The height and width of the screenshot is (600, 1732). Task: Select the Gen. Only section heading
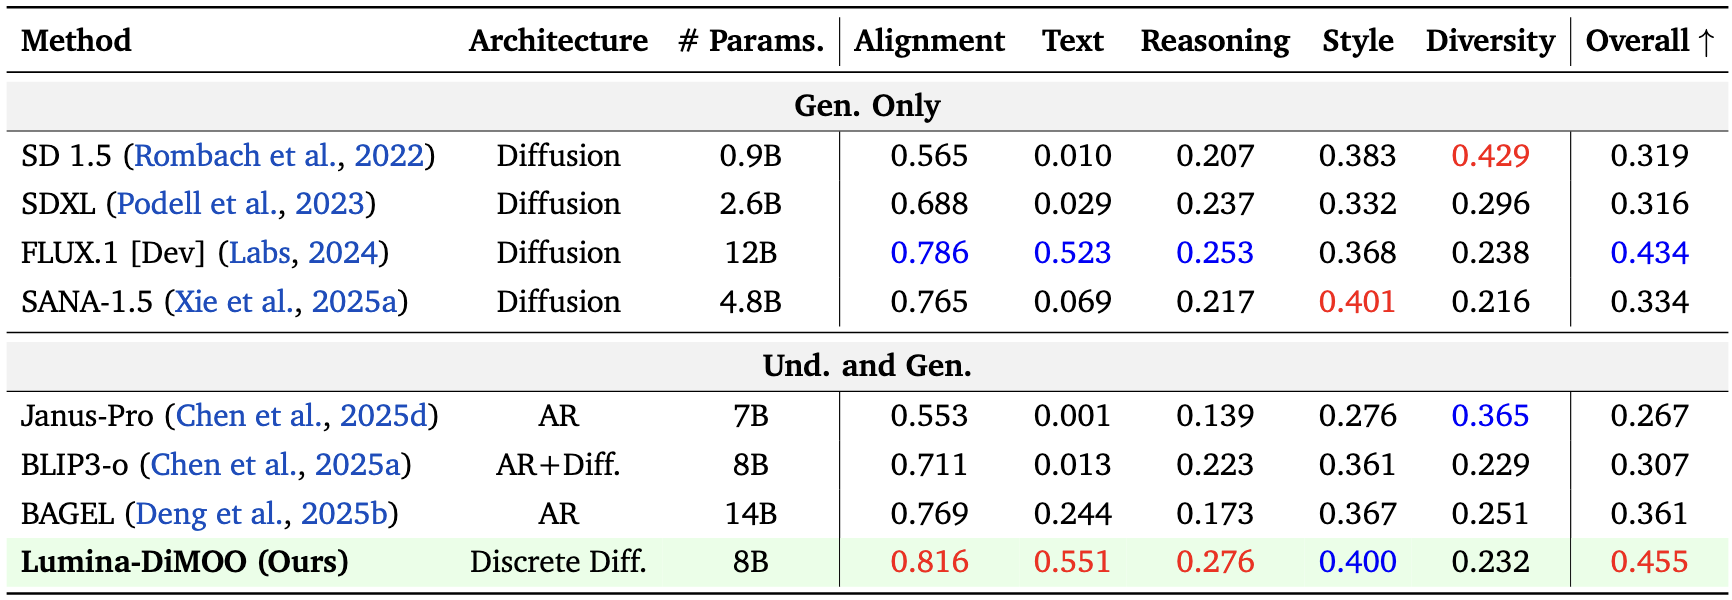(867, 106)
